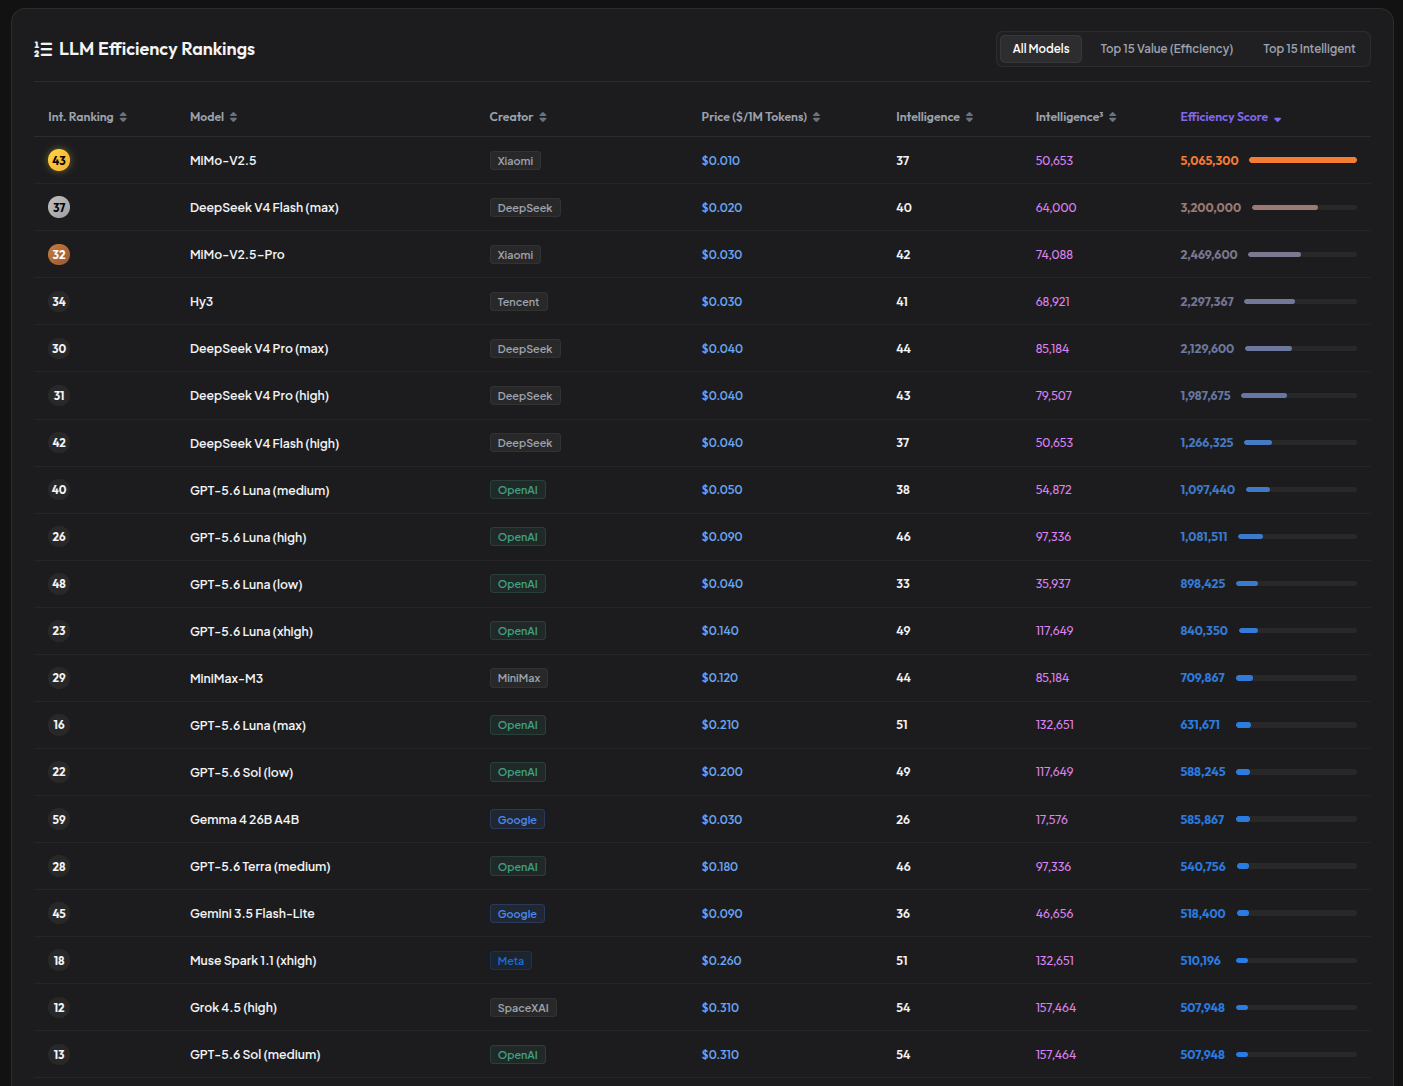The height and width of the screenshot is (1086, 1403).
Task: Toggle Efficiency Score descending sort arrow
Action: point(1277,118)
